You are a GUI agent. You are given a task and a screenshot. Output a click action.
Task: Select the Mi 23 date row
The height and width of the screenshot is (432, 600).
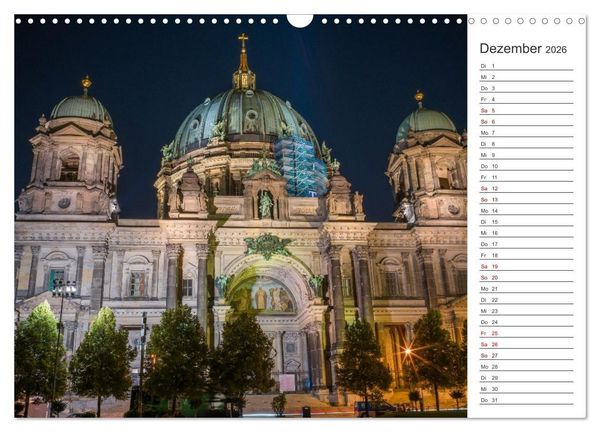click(527, 311)
